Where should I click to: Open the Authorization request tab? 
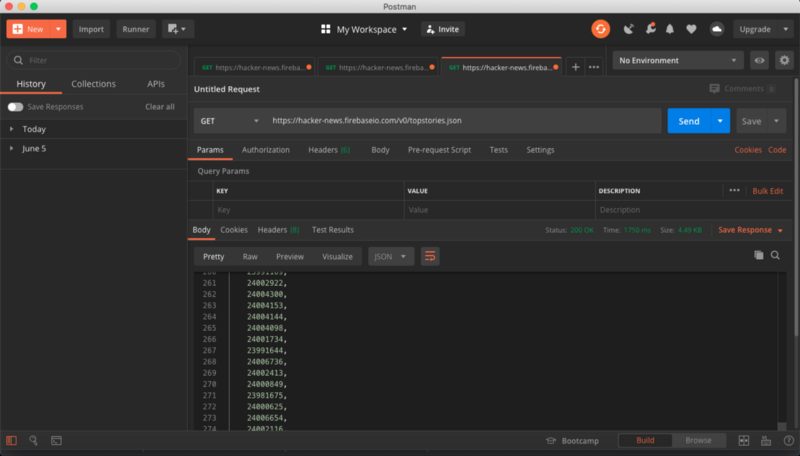point(265,150)
